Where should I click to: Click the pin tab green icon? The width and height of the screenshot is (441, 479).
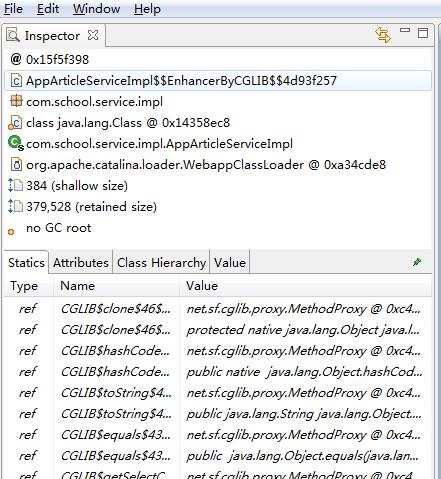[x=417, y=262]
